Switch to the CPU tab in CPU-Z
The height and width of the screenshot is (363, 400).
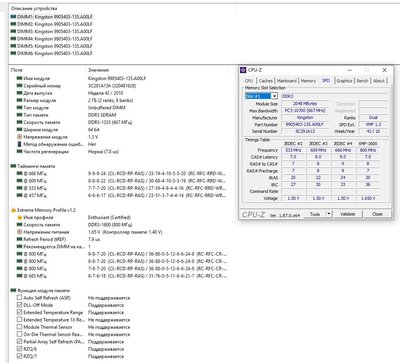click(249, 81)
